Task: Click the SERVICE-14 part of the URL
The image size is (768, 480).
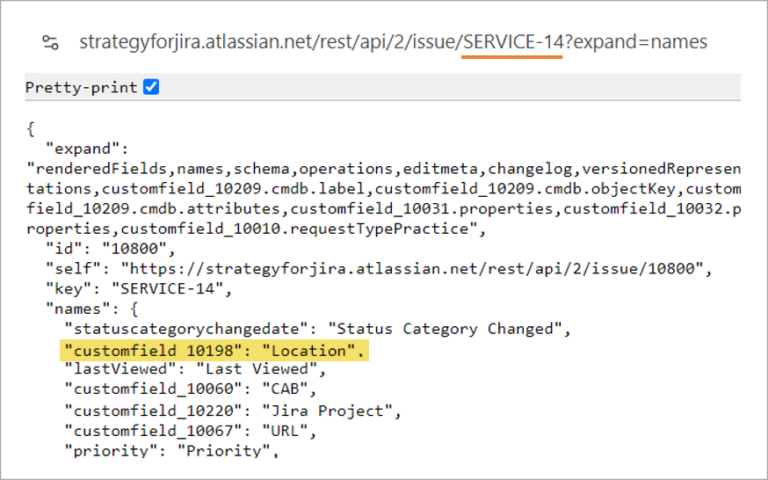Action: click(x=513, y=42)
